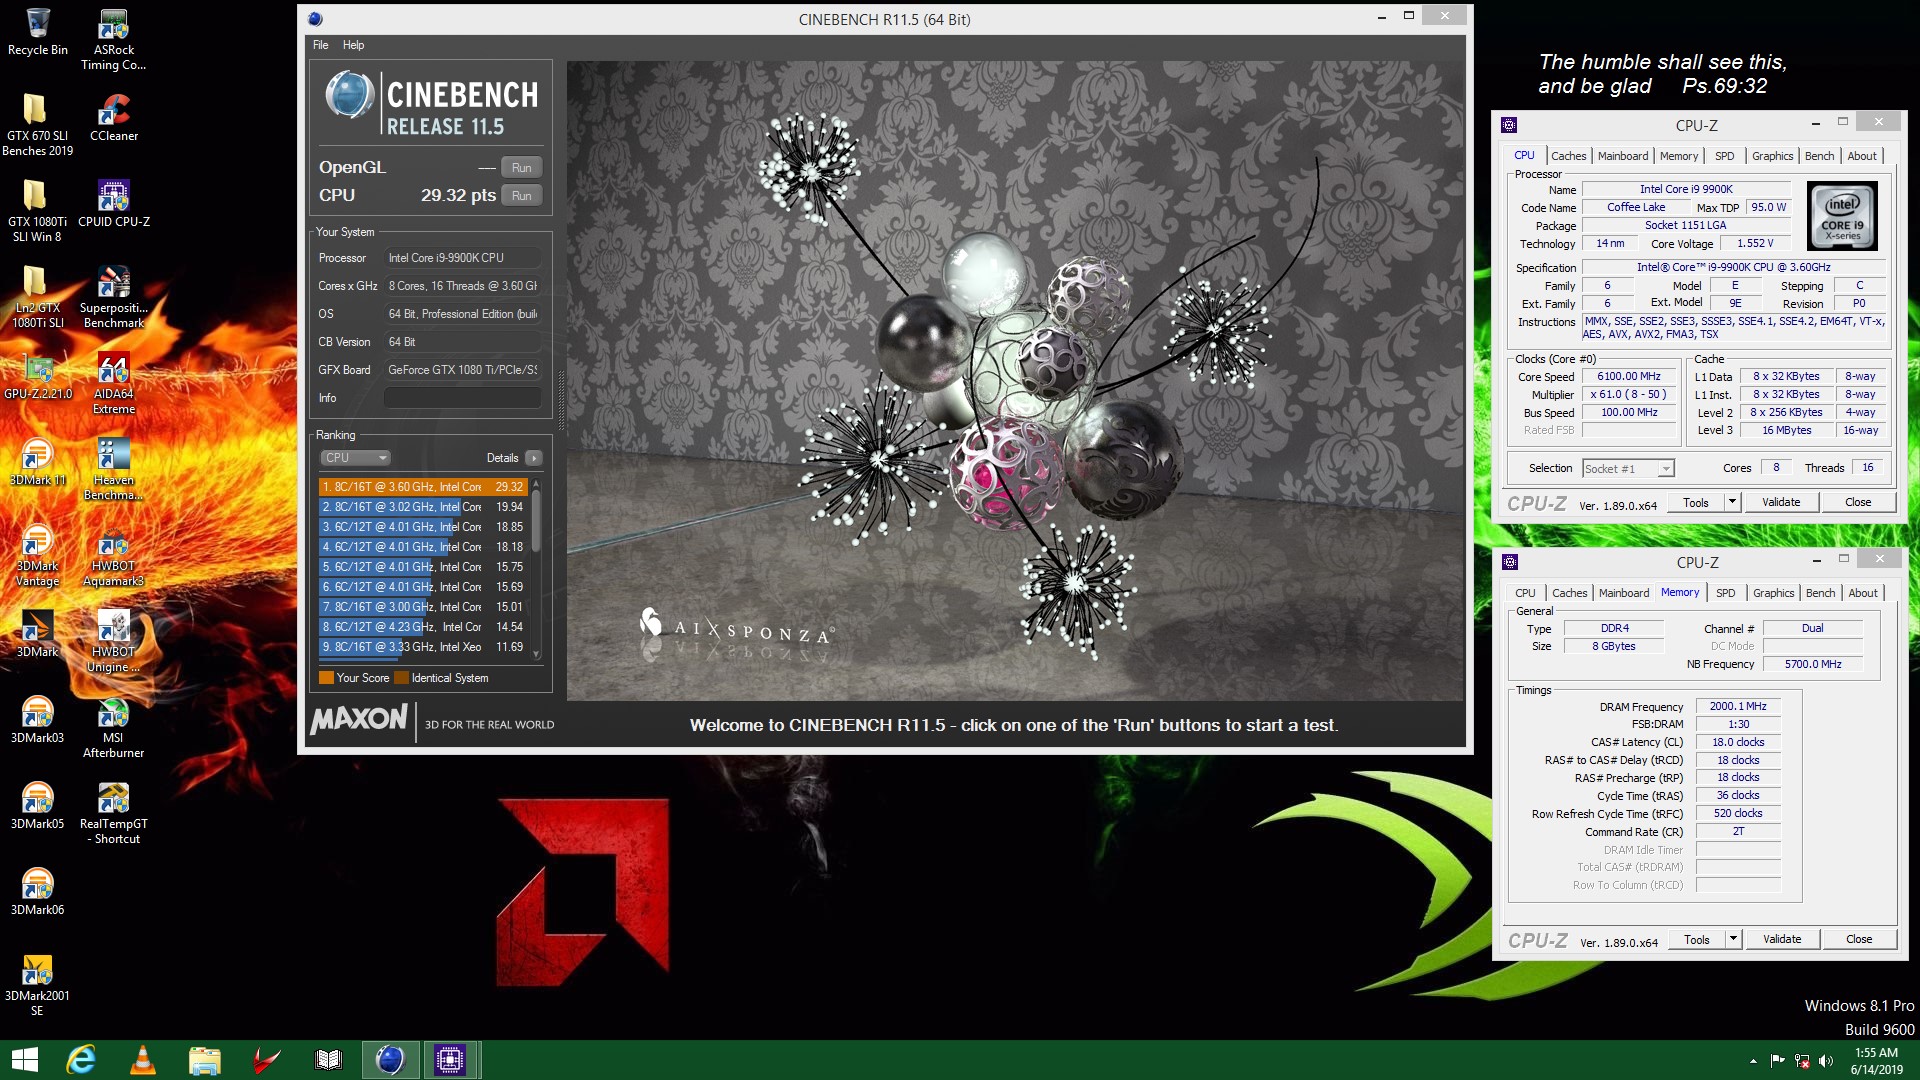Open the Socket #1 selection dropdown
The height and width of the screenshot is (1080, 1920).
pyautogui.click(x=1628, y=468)
